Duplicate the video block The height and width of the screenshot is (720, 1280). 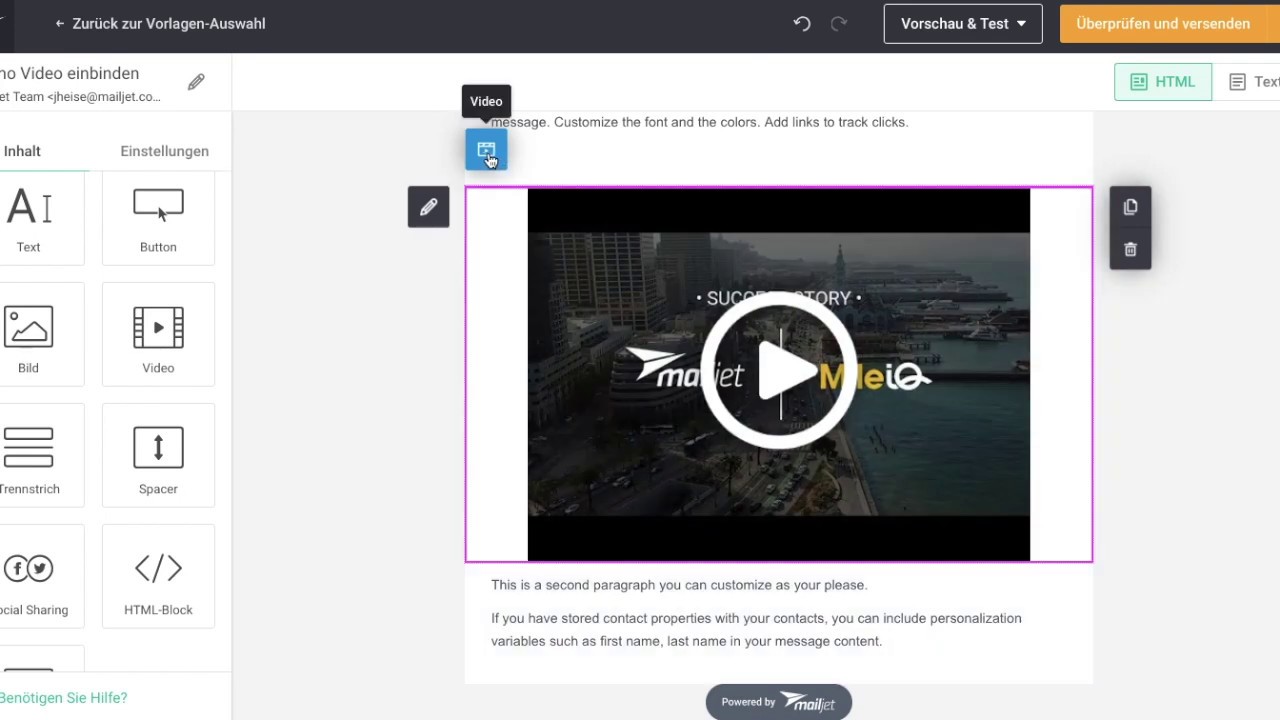(x=1130, y=207)
